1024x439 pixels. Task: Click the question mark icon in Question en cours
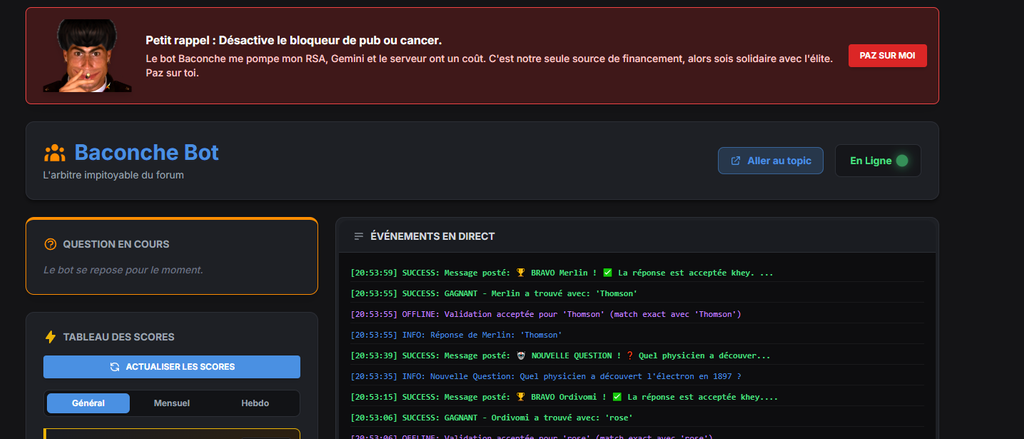[50, 244]
